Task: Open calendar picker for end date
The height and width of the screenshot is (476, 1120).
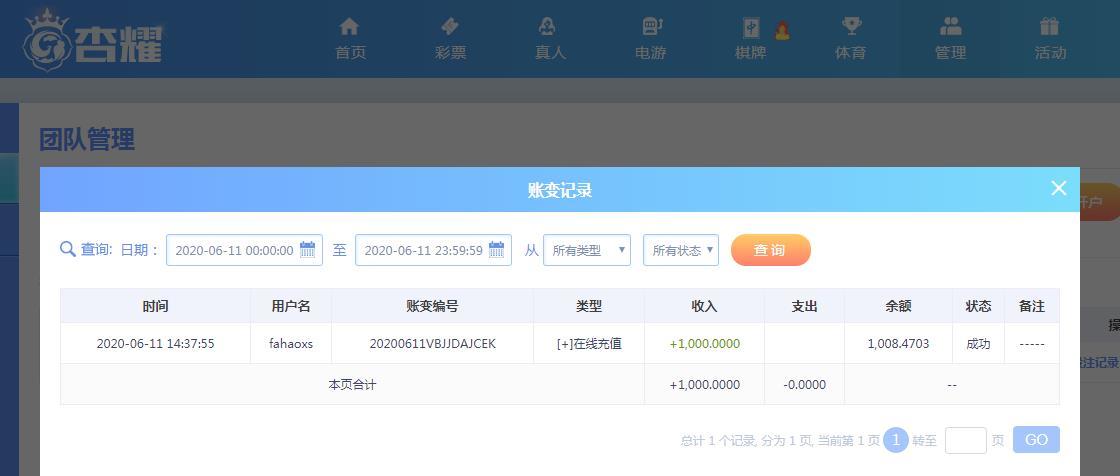Action: point(496,250)
